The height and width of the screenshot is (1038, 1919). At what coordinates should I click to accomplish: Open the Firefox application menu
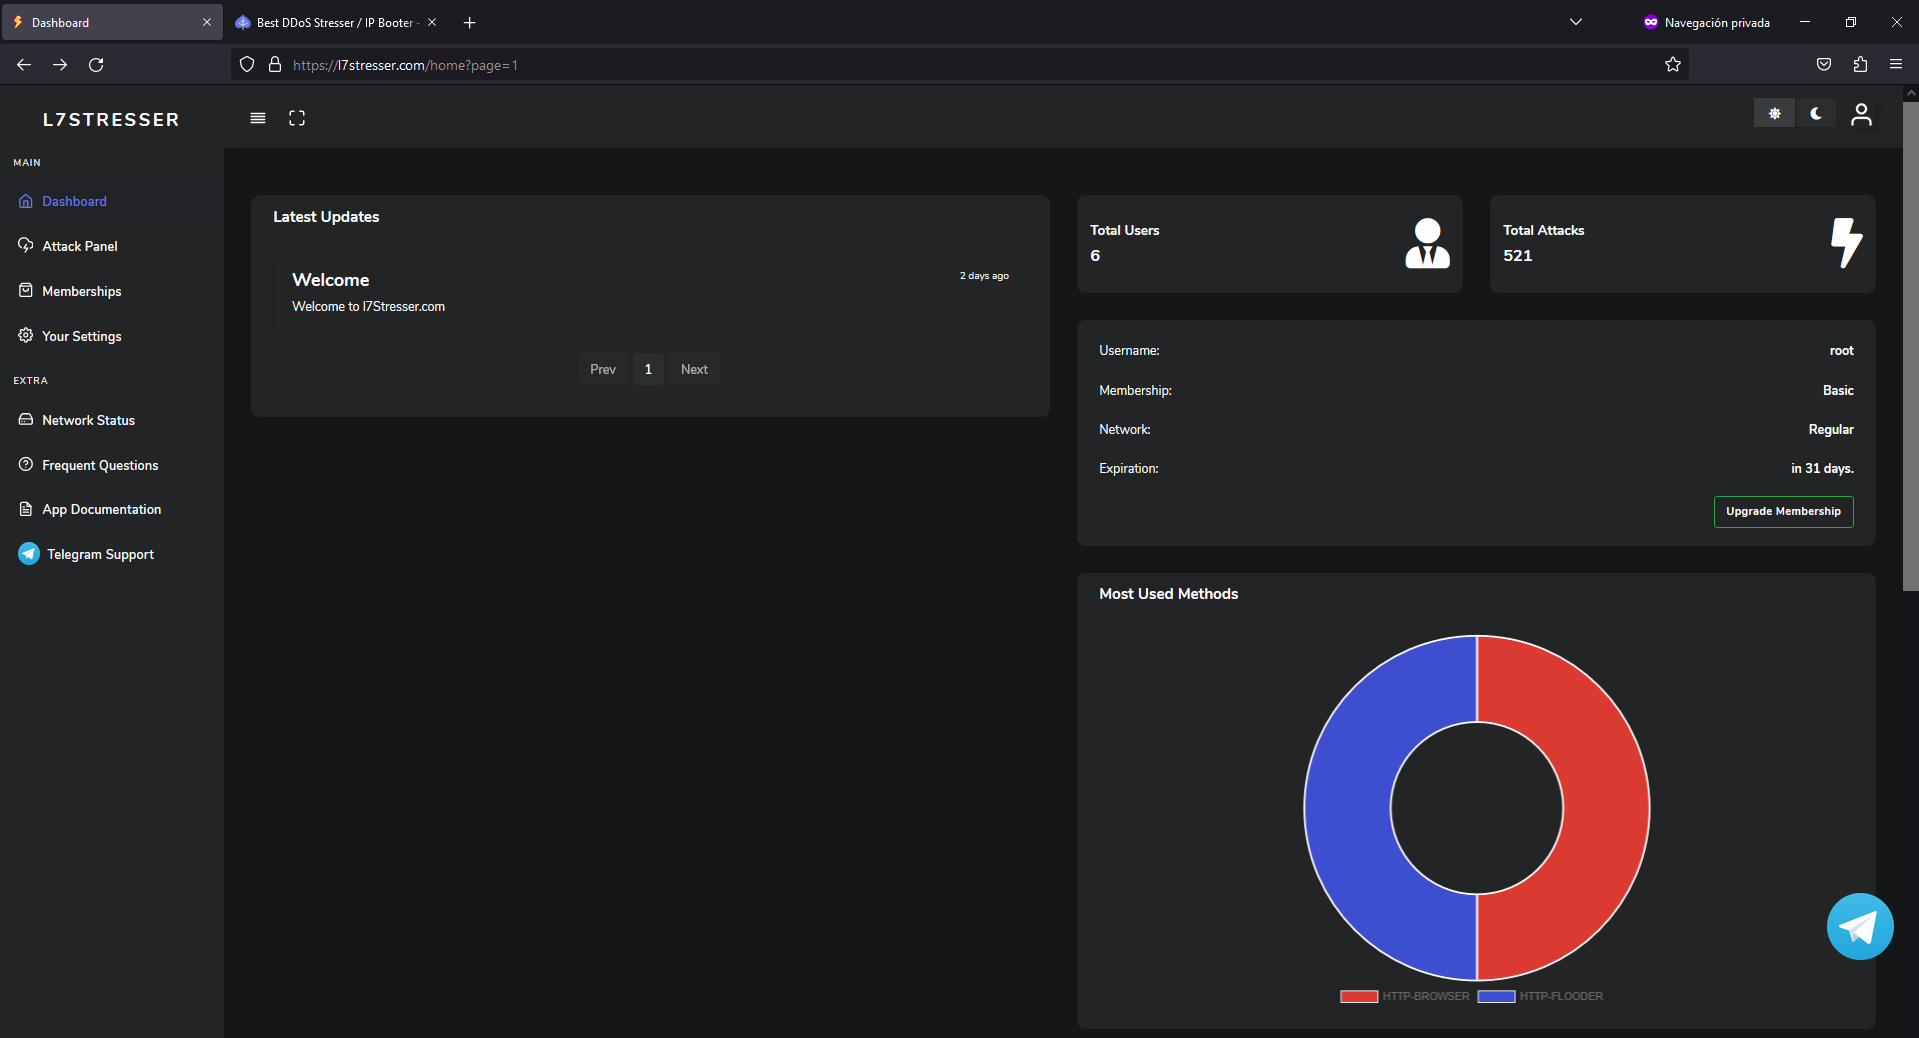tap(1896, 65)
